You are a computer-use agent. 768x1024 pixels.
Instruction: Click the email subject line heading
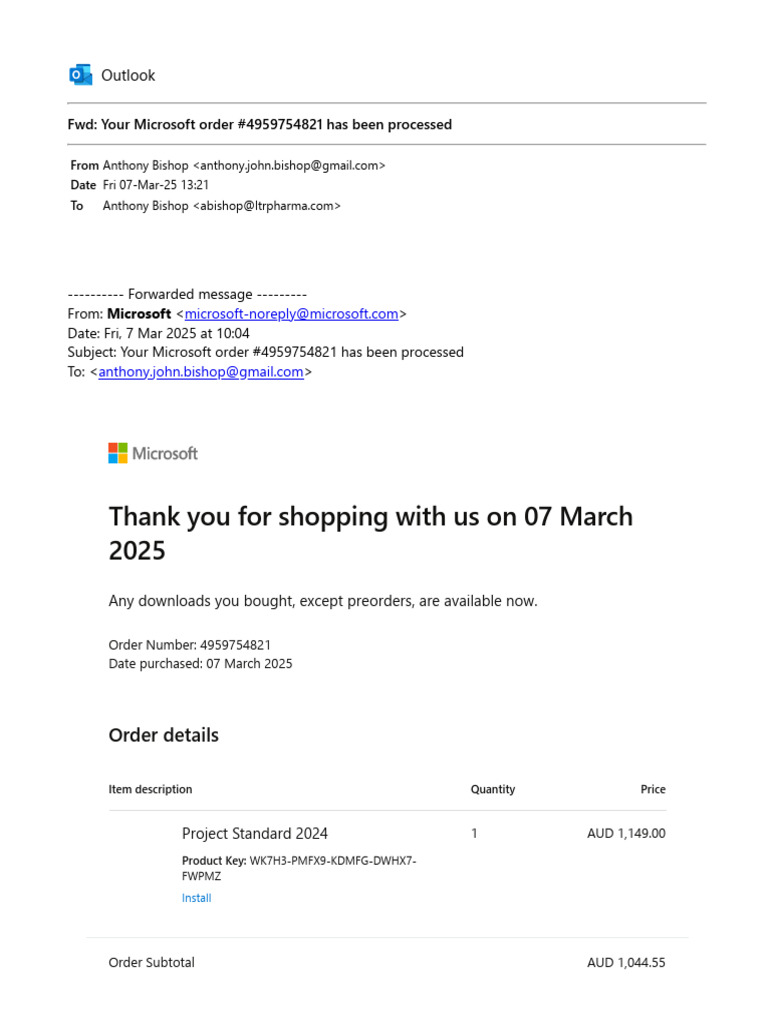pyautogui.click(x=259, y=125)
